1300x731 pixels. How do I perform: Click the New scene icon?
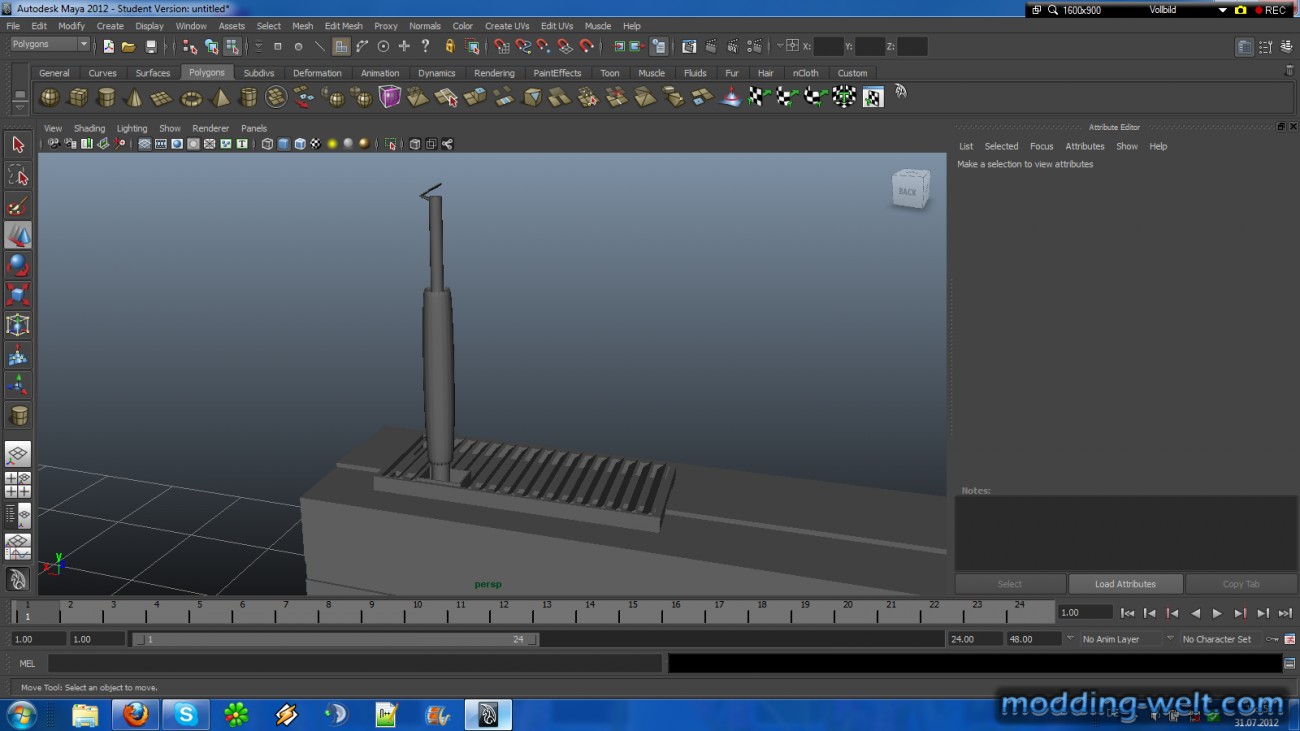coord(108,46)
